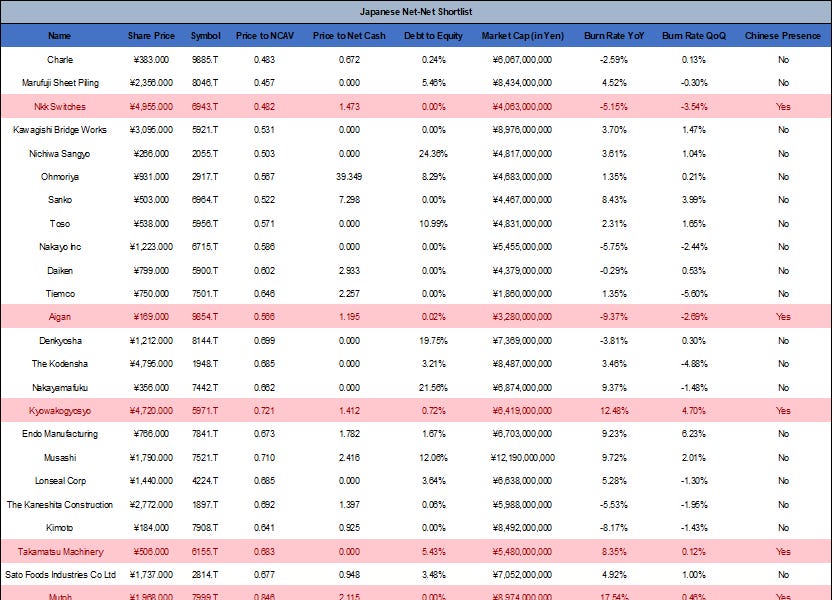
Task: Click the Charle company name cell
Action: point(59,59)
